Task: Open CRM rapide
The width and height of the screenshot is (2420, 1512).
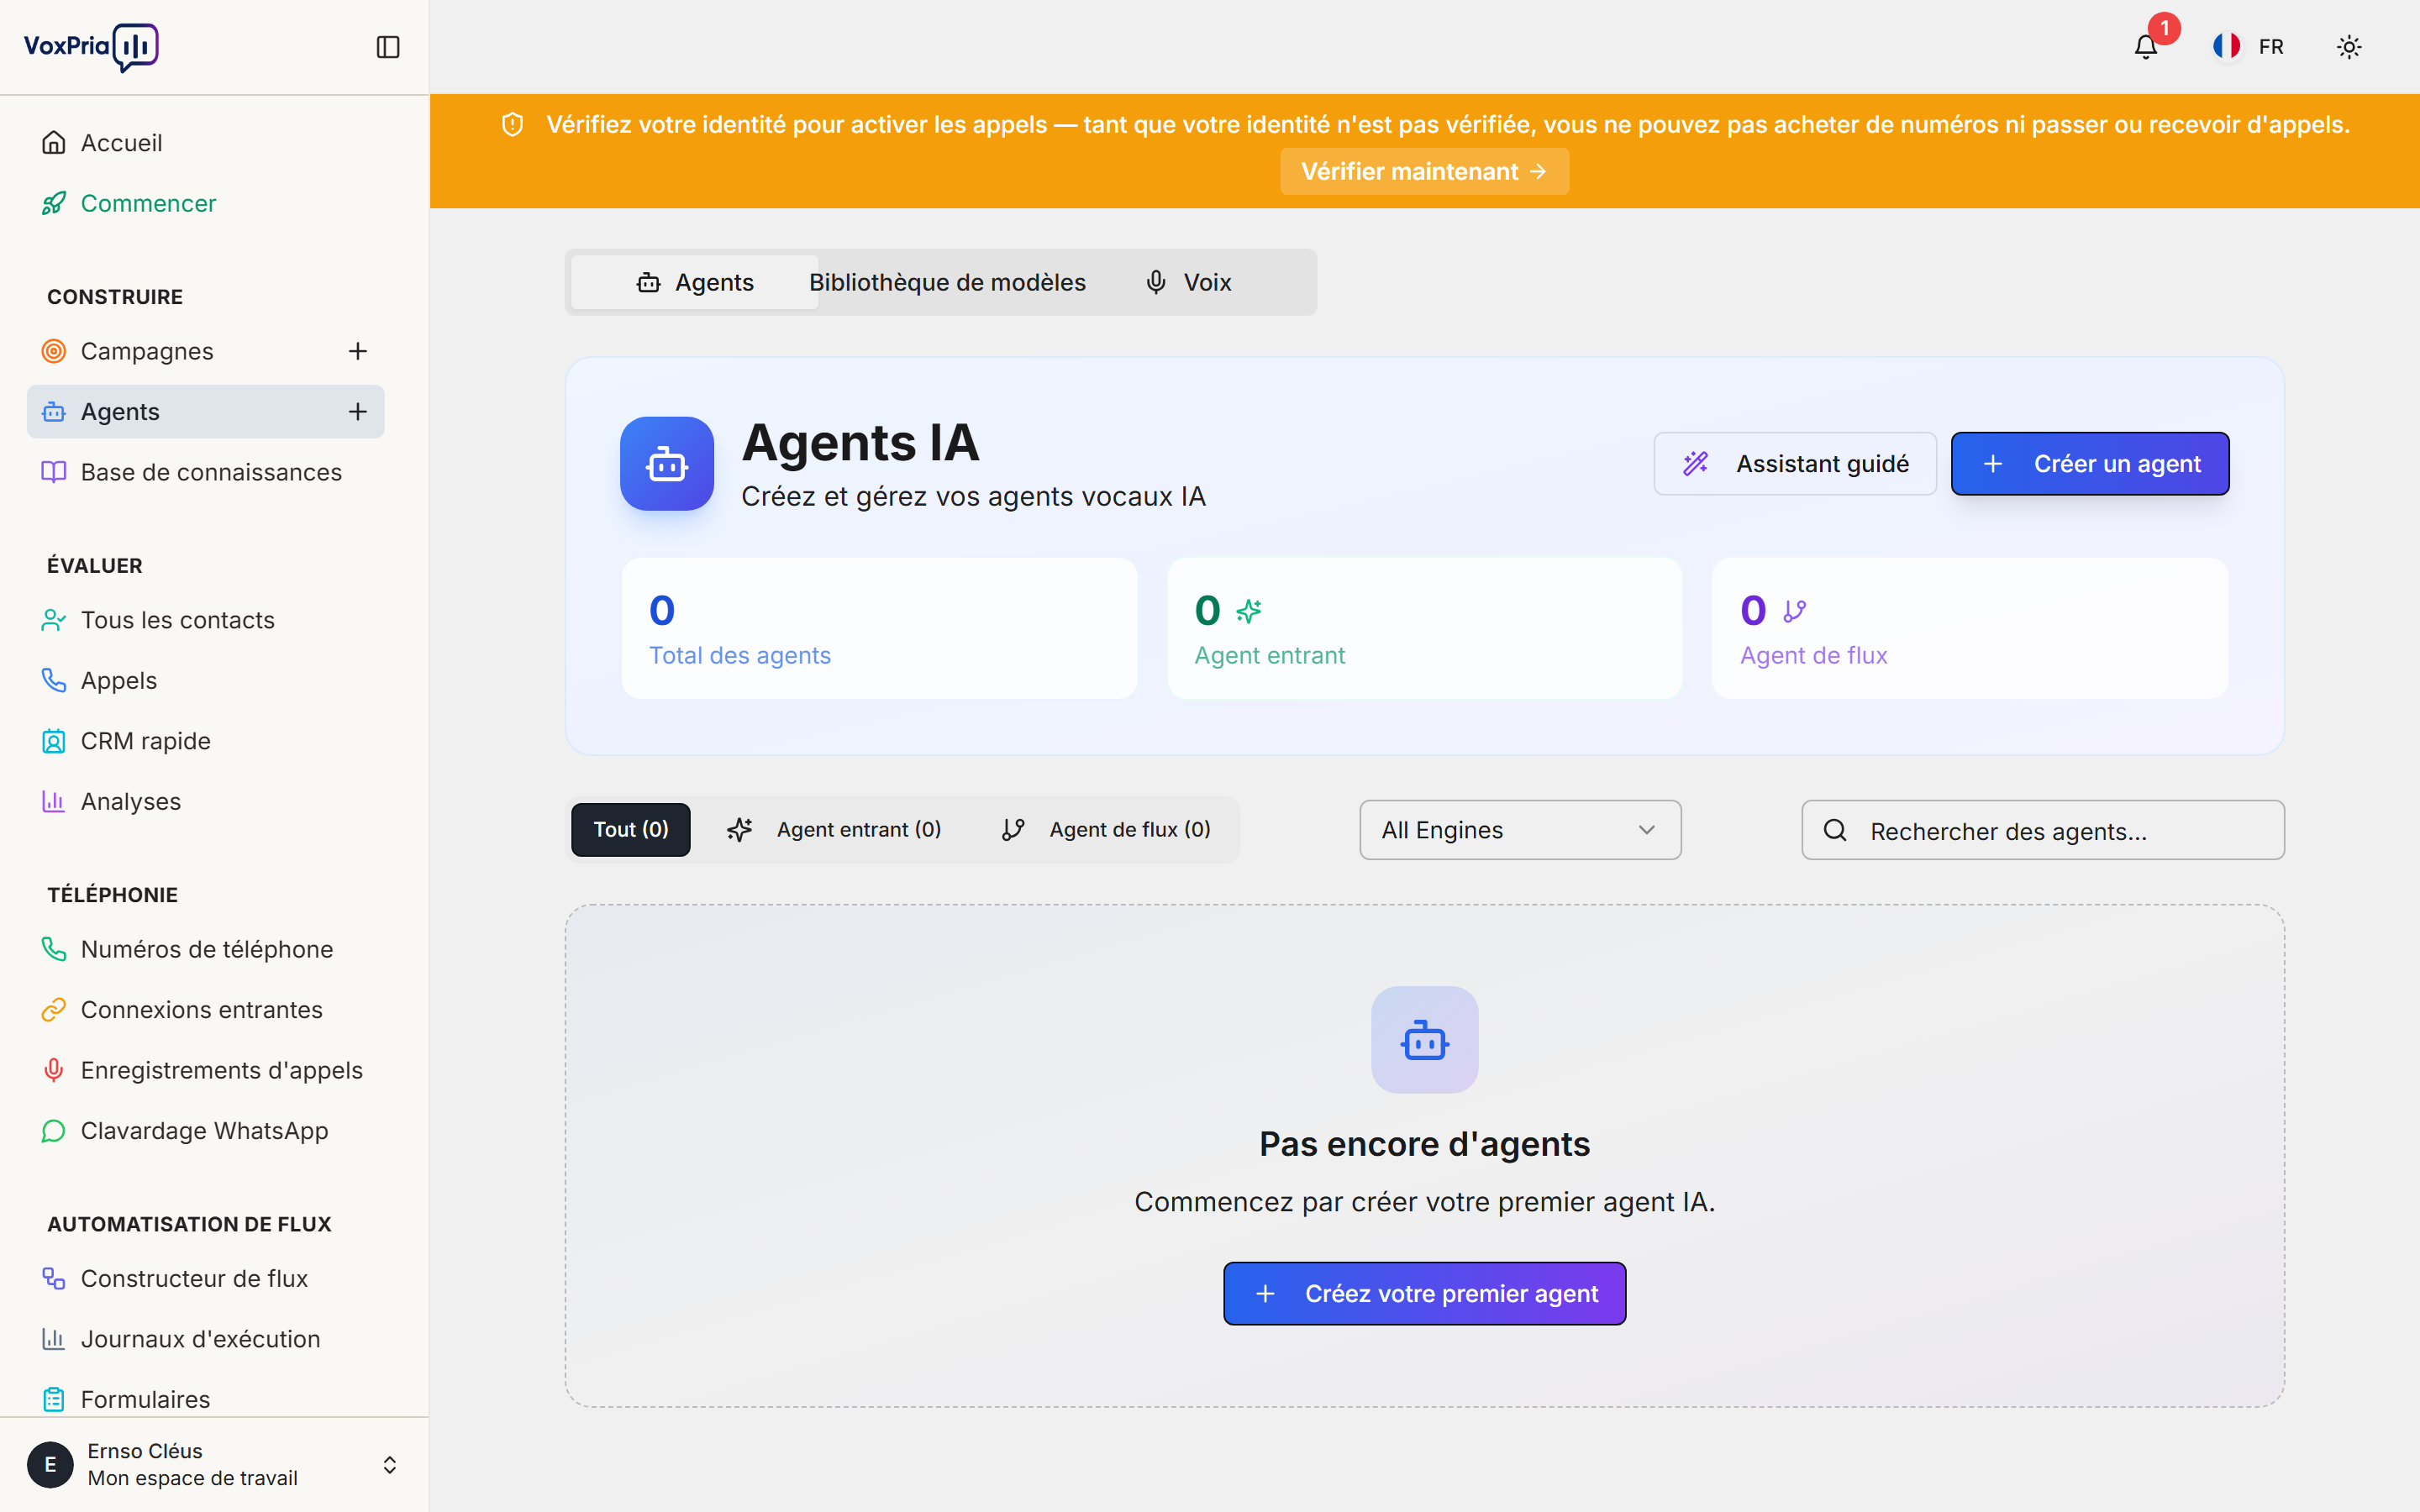Action: coord(205,741)
